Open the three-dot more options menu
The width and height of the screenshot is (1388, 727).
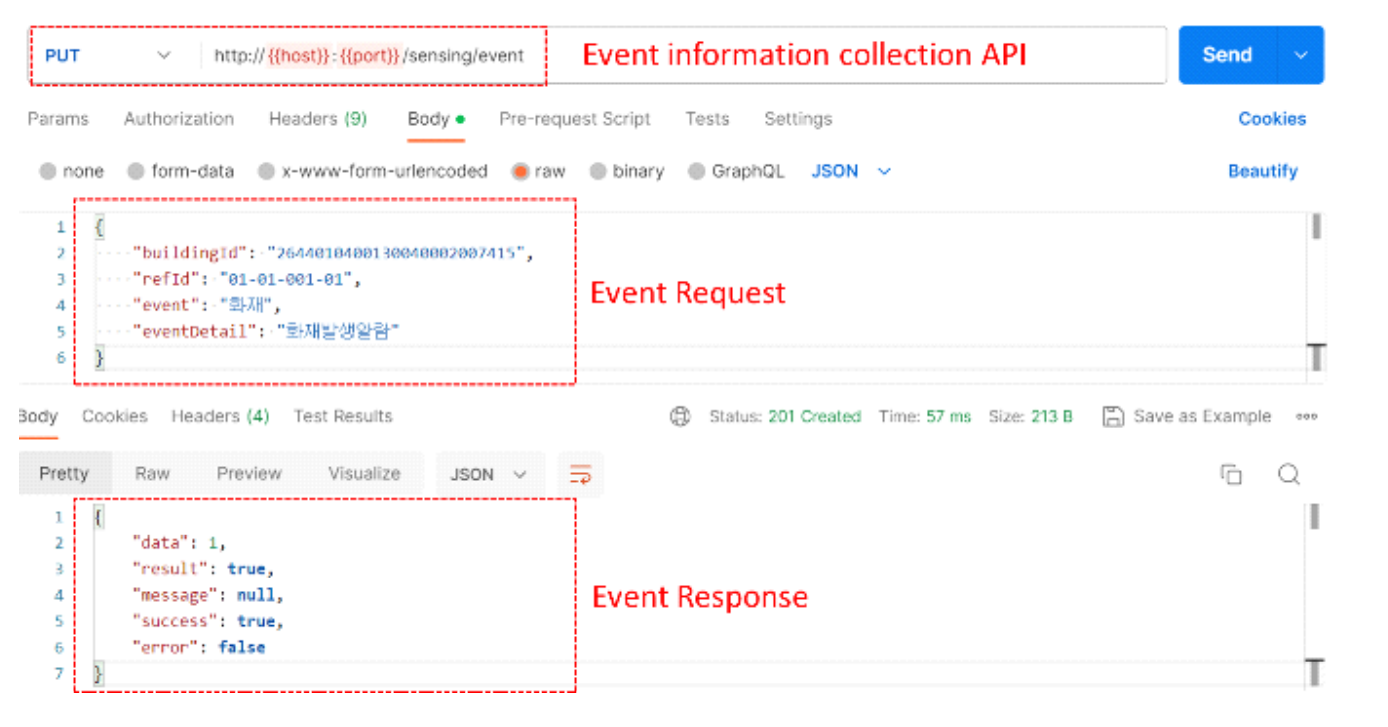point(1306,417)
